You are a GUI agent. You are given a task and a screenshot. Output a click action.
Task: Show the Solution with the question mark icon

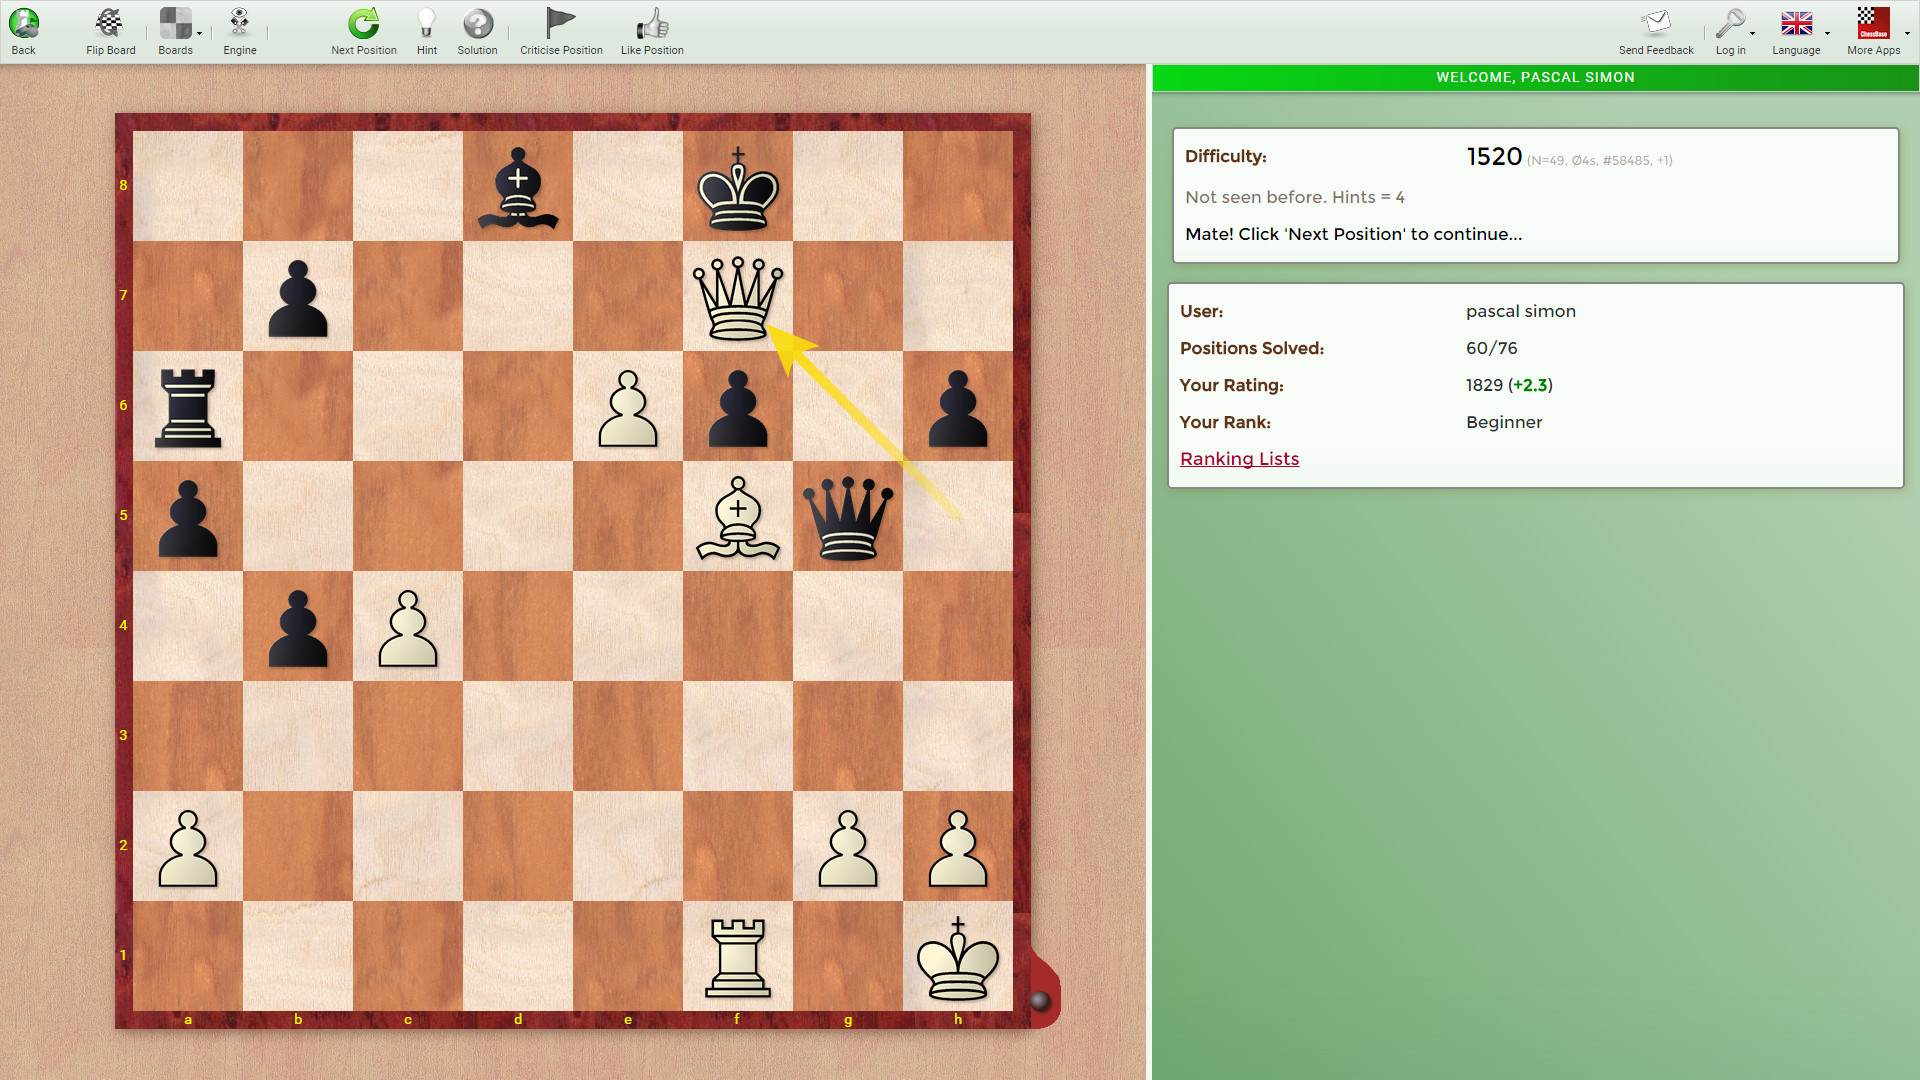[x=477, y=22]
